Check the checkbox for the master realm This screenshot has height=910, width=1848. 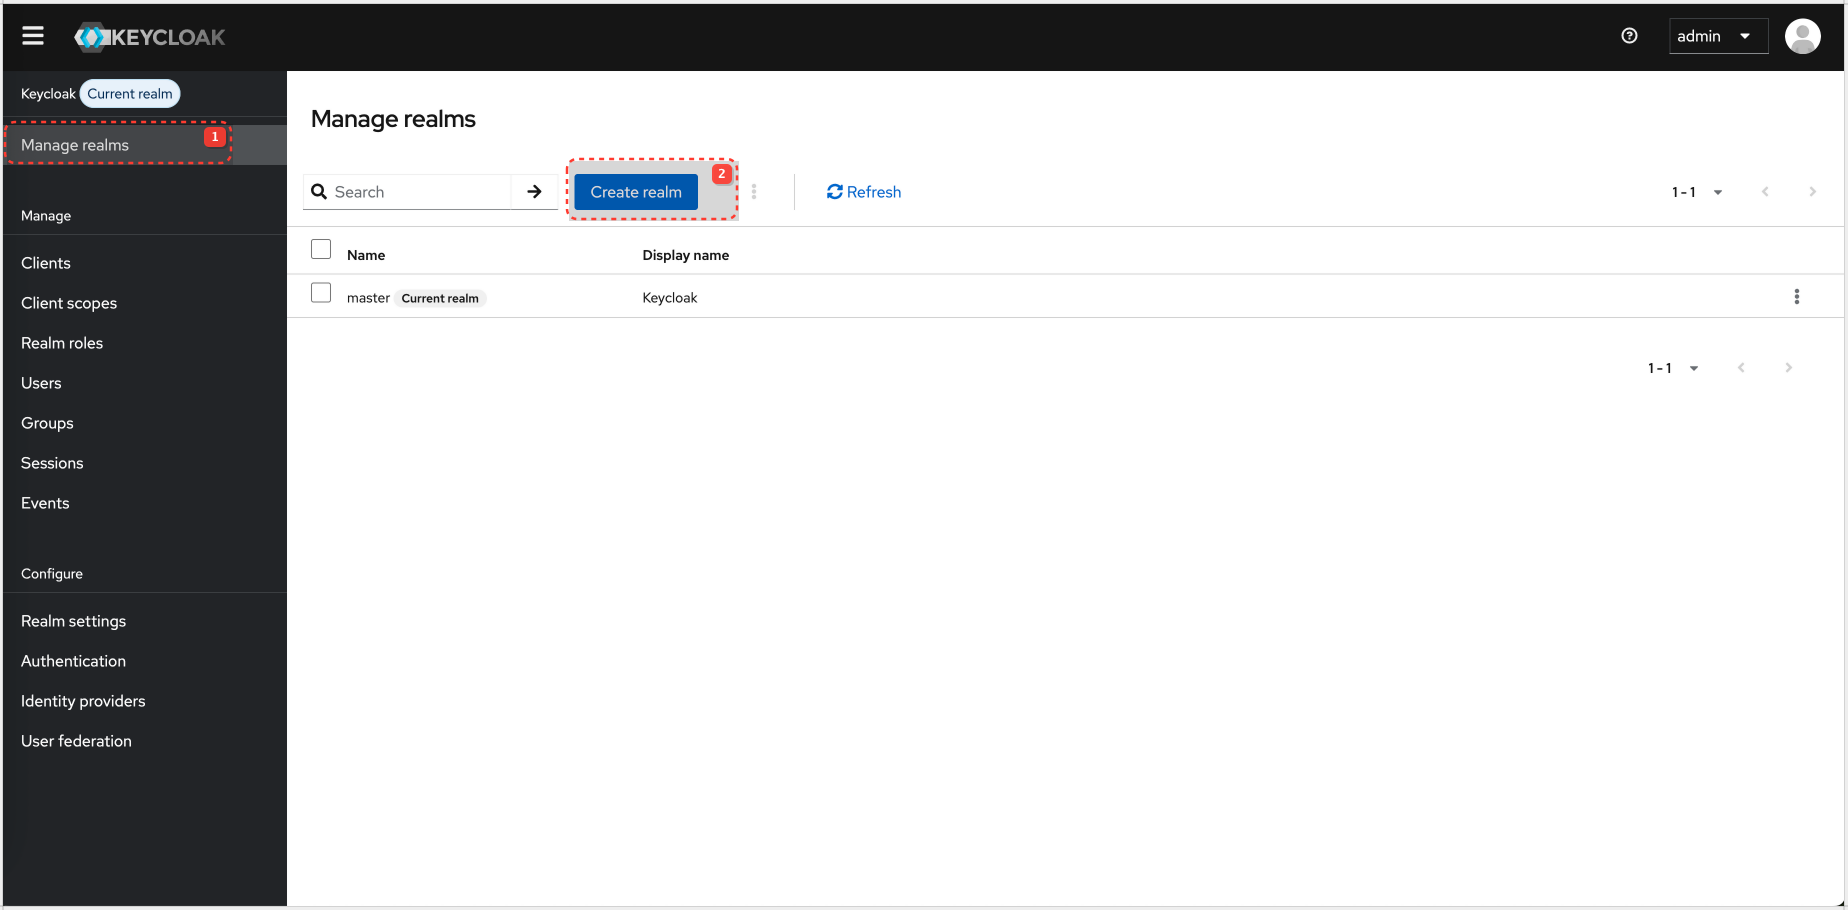321,292
